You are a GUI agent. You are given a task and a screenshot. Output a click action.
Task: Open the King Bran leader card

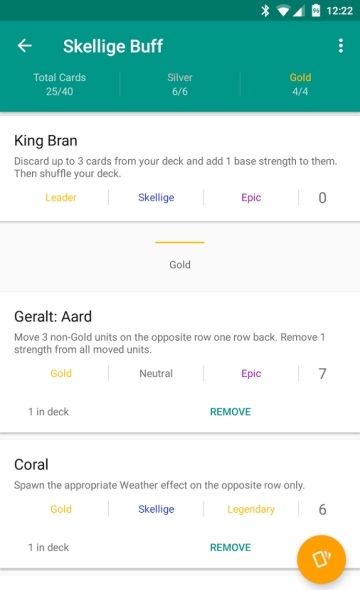180,168
